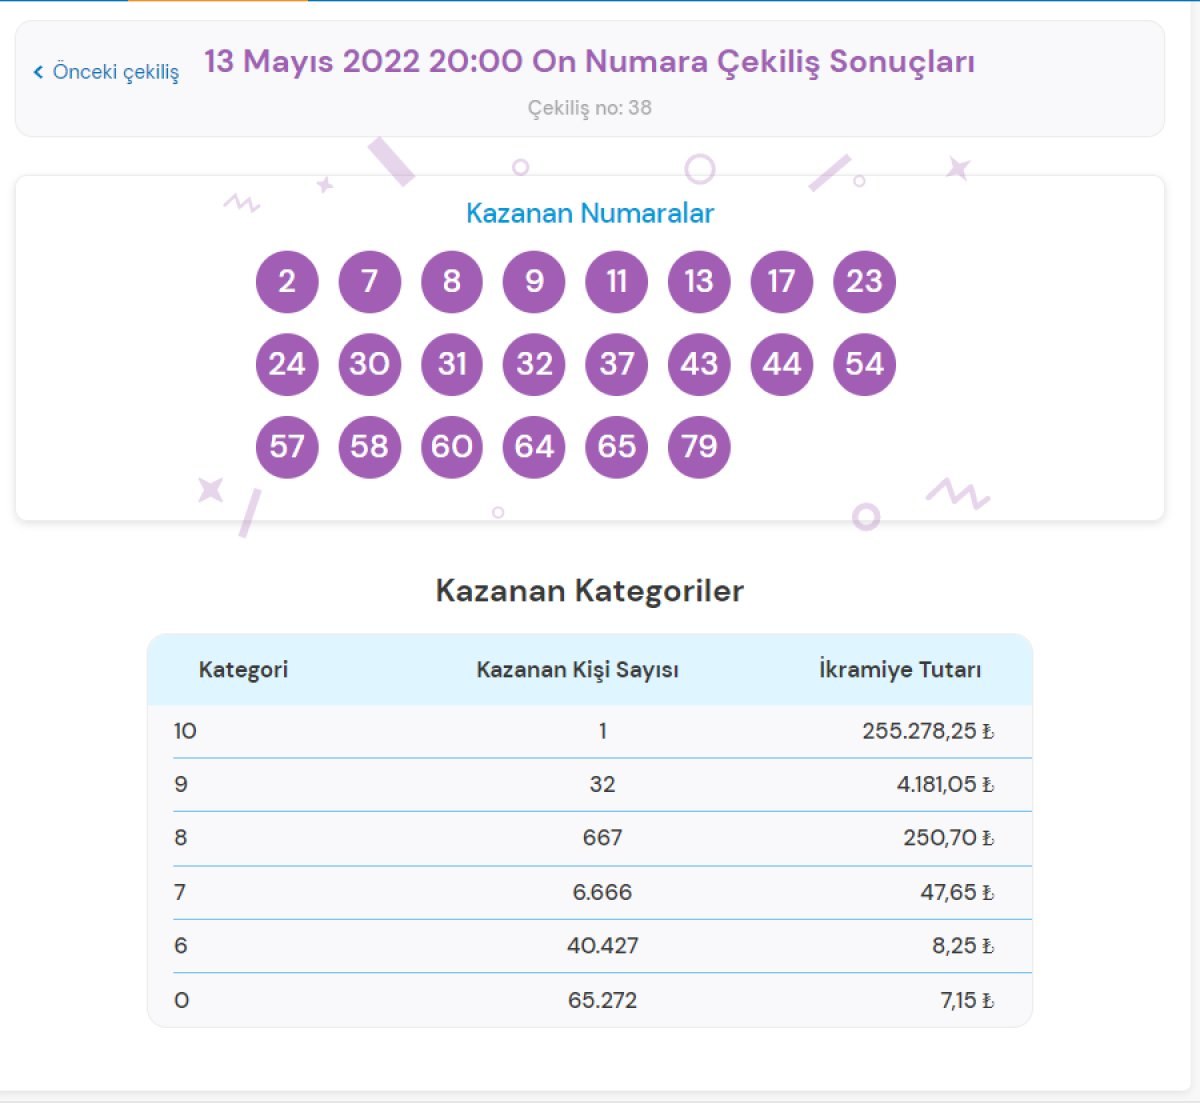
Task: Click winner count 1 in category 10 row
Action: (602, 731)
